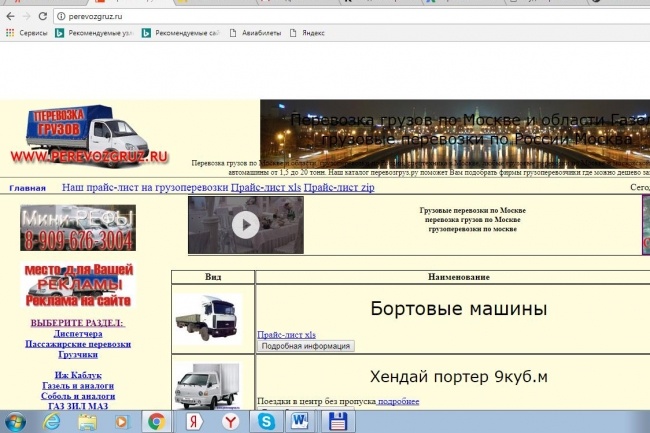Download Прайс-лист xls in top menu
This screenshot has width=650, height=433.
tap(266, 187)
